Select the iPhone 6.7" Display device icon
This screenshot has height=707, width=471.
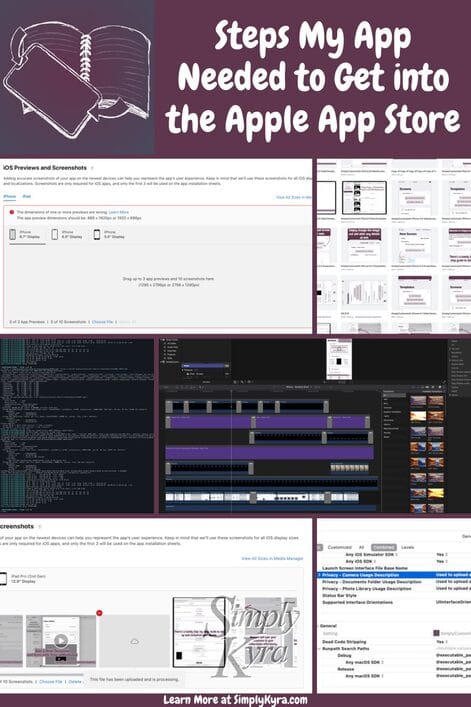pos(13,234)
